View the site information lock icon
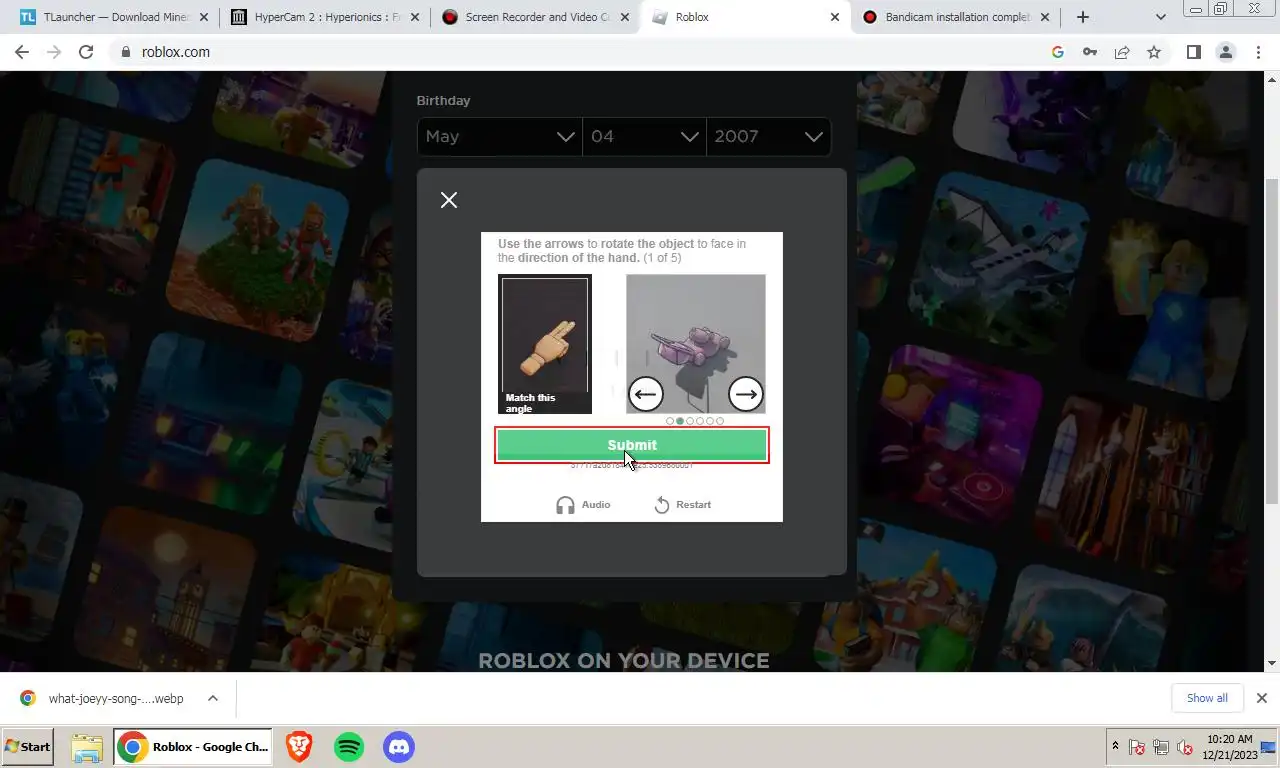1280x768 pixels. (x=126, y=52)
